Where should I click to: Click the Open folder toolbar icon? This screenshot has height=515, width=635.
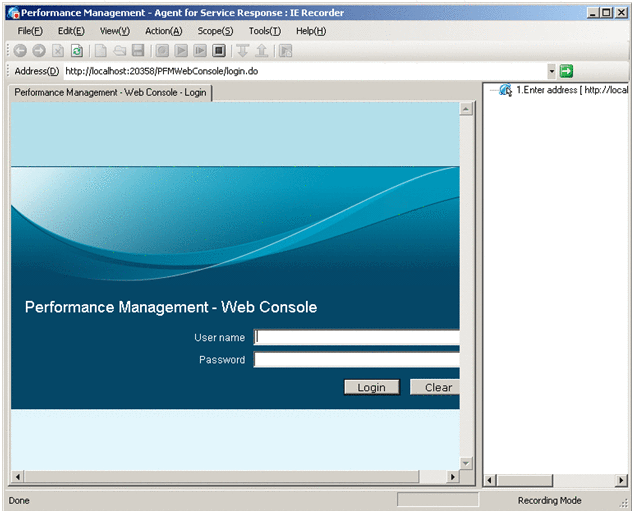tap(120, 51)
